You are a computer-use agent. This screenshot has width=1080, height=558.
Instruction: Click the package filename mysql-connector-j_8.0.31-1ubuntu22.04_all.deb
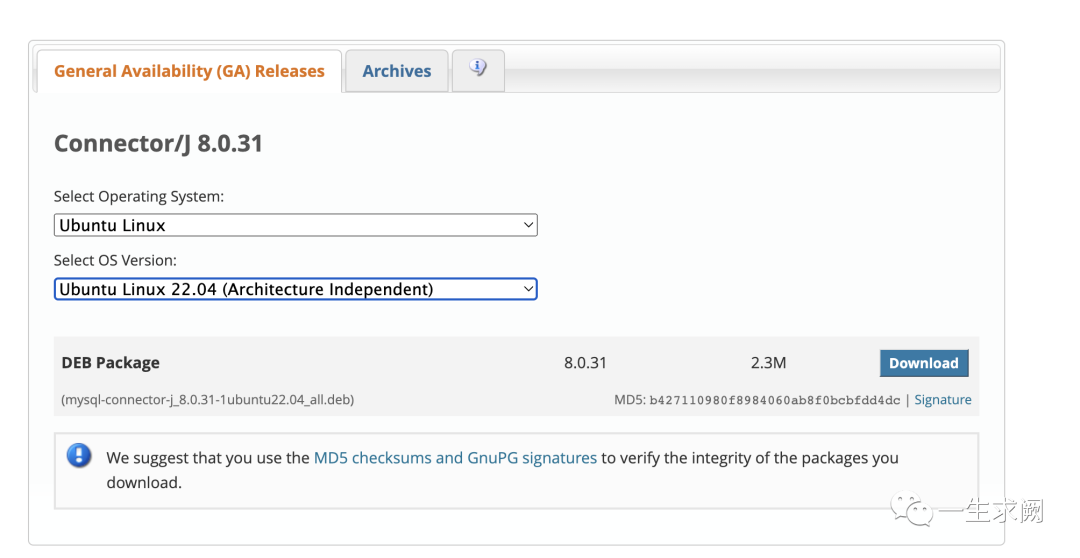[207, 400]
